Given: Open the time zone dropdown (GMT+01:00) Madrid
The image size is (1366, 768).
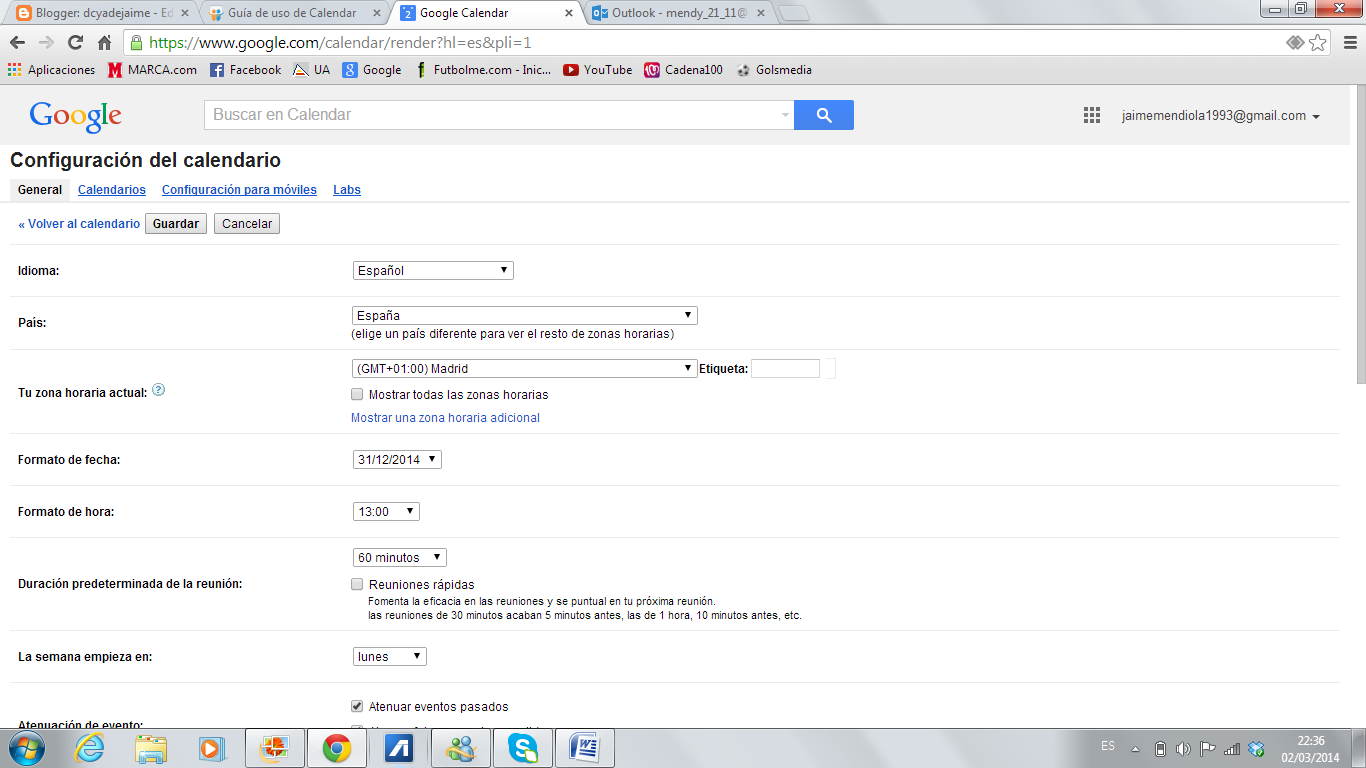Looking at the screenshot, I should 525,368.
